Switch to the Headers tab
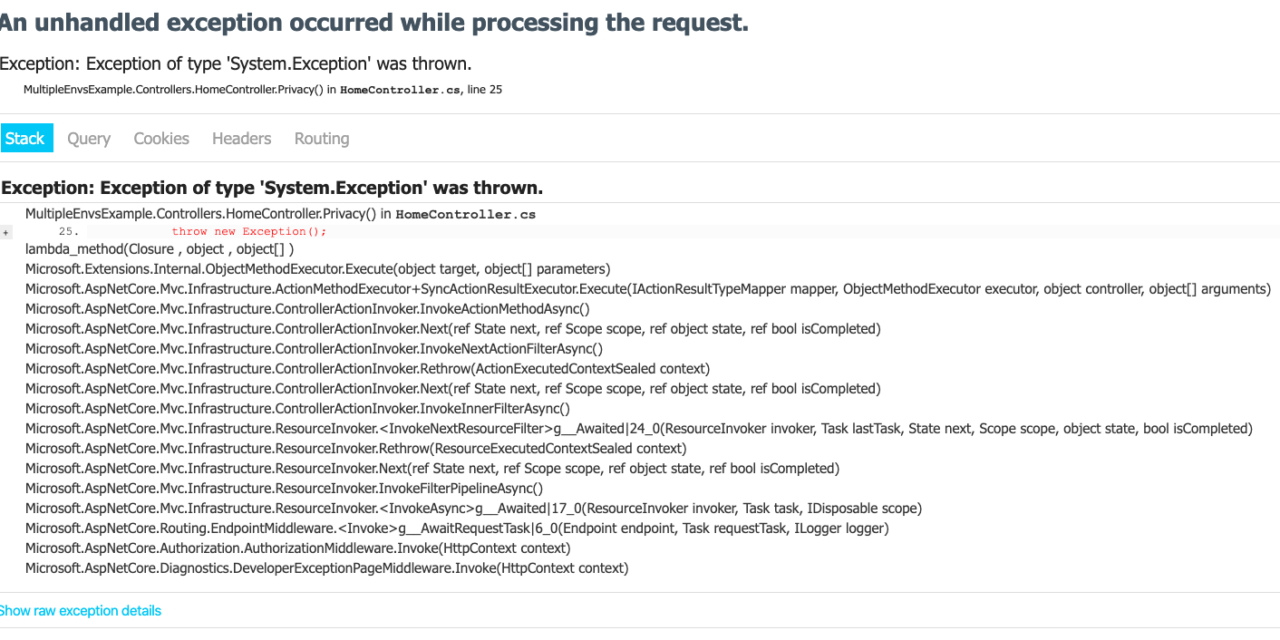The width and height of the screenshot is (1280, 640). 241,139
